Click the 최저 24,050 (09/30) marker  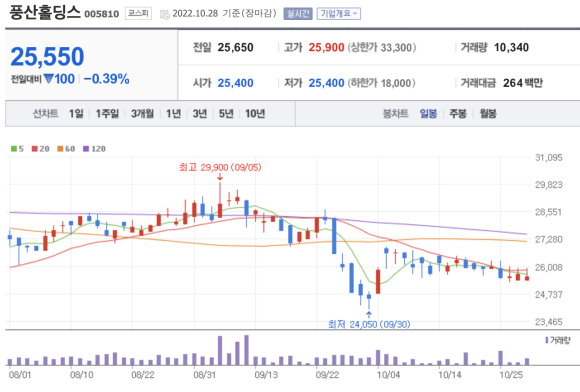tap(369, 324)
